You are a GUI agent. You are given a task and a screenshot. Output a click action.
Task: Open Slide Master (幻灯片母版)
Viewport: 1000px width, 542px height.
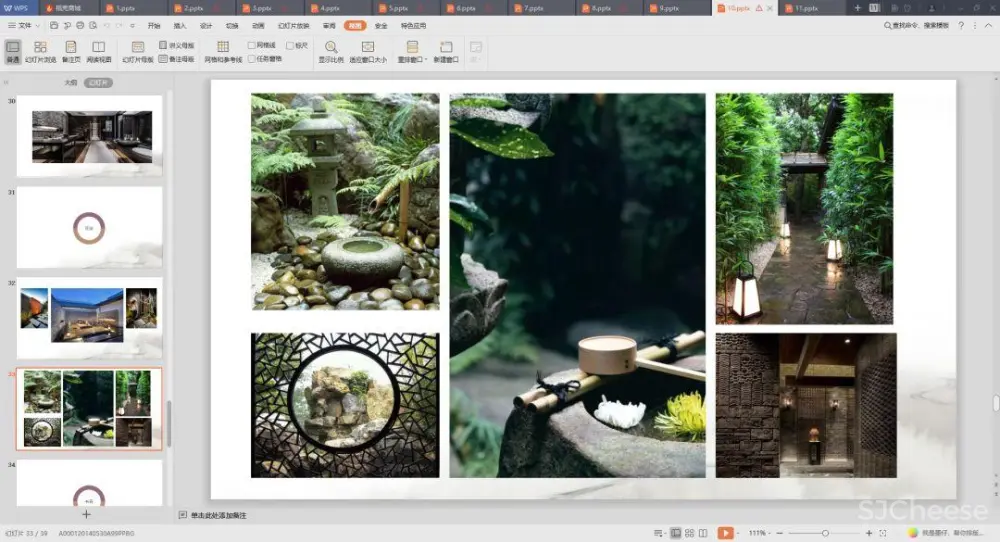pos(138,52)
